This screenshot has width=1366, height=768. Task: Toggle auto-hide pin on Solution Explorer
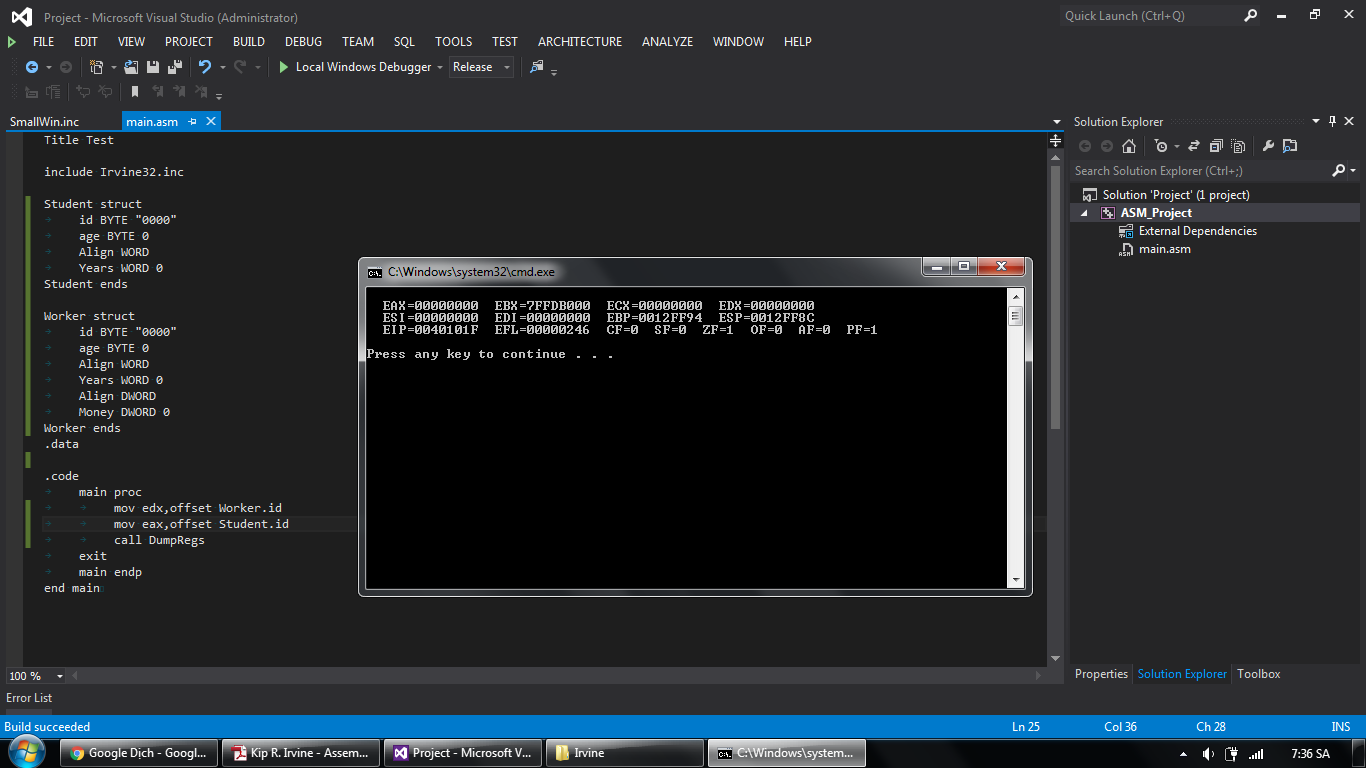point(1331,122)
